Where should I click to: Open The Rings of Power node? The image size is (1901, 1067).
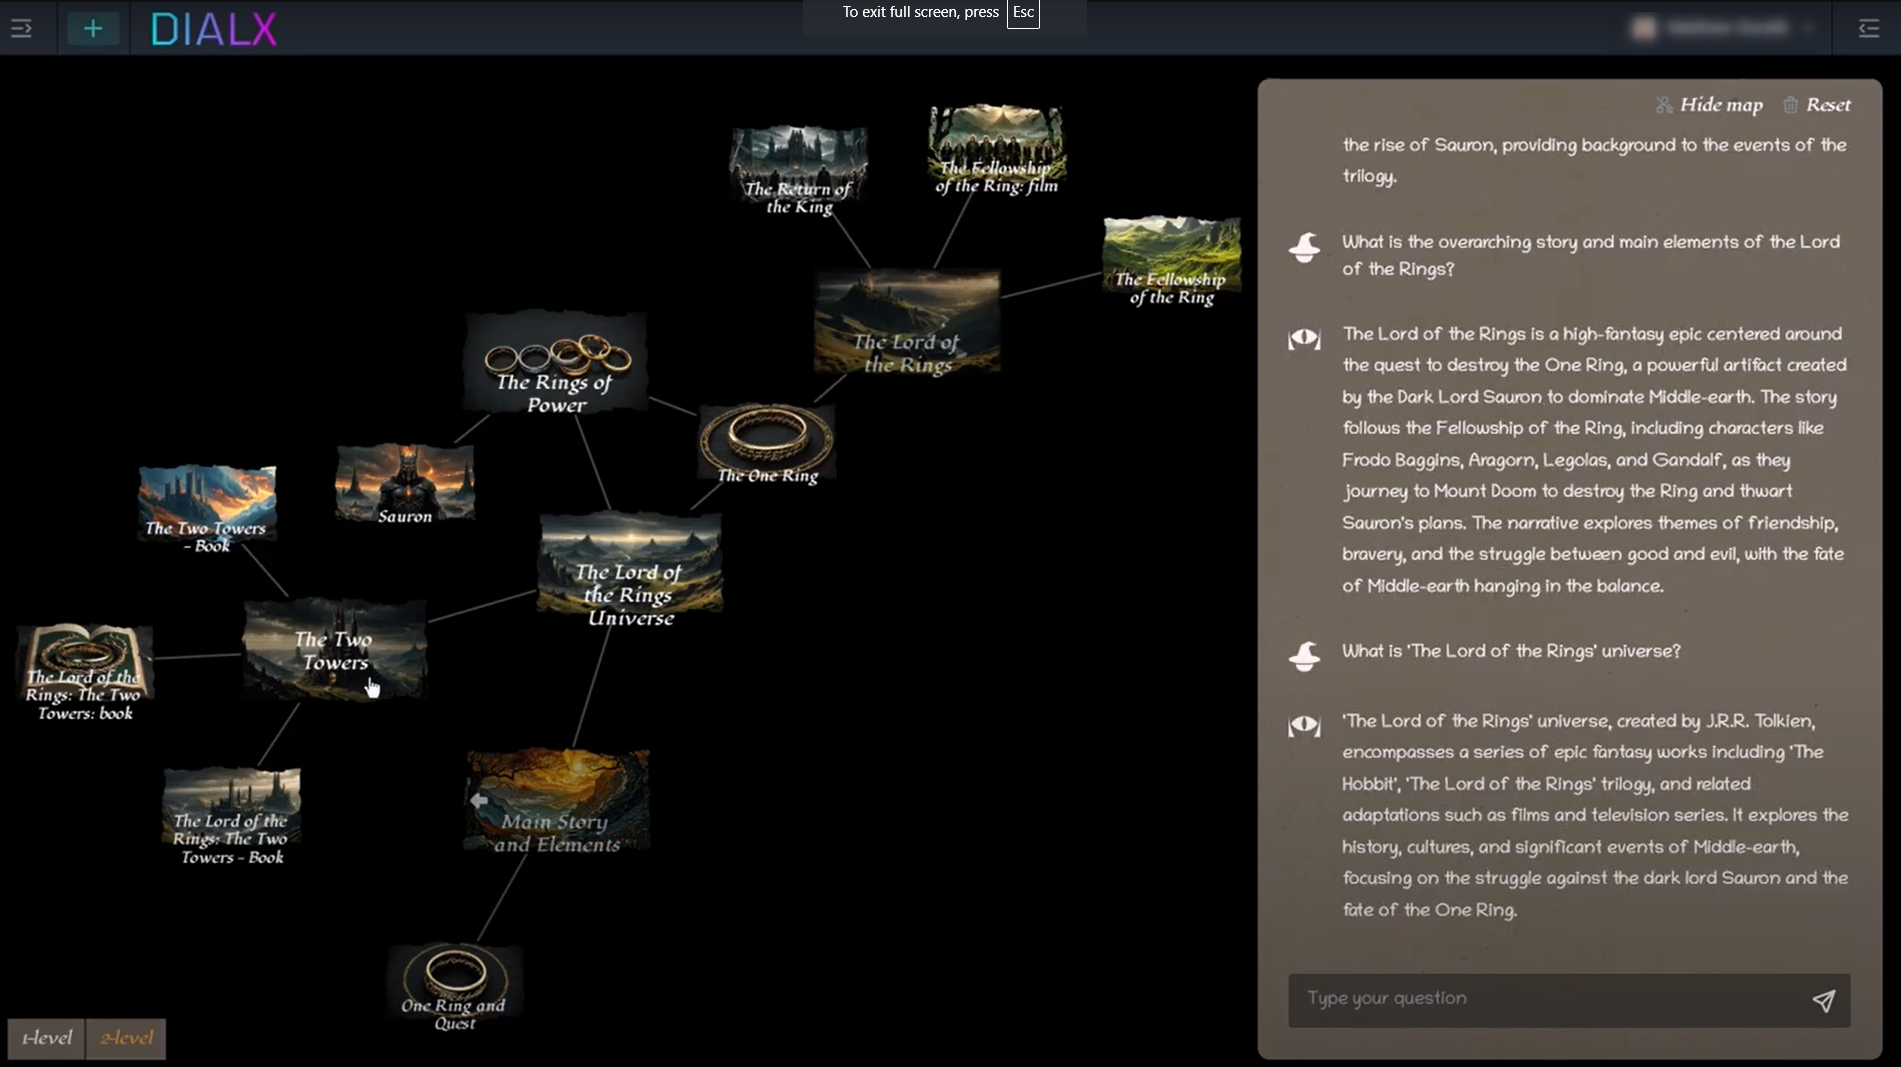click(x=556, y=363)
